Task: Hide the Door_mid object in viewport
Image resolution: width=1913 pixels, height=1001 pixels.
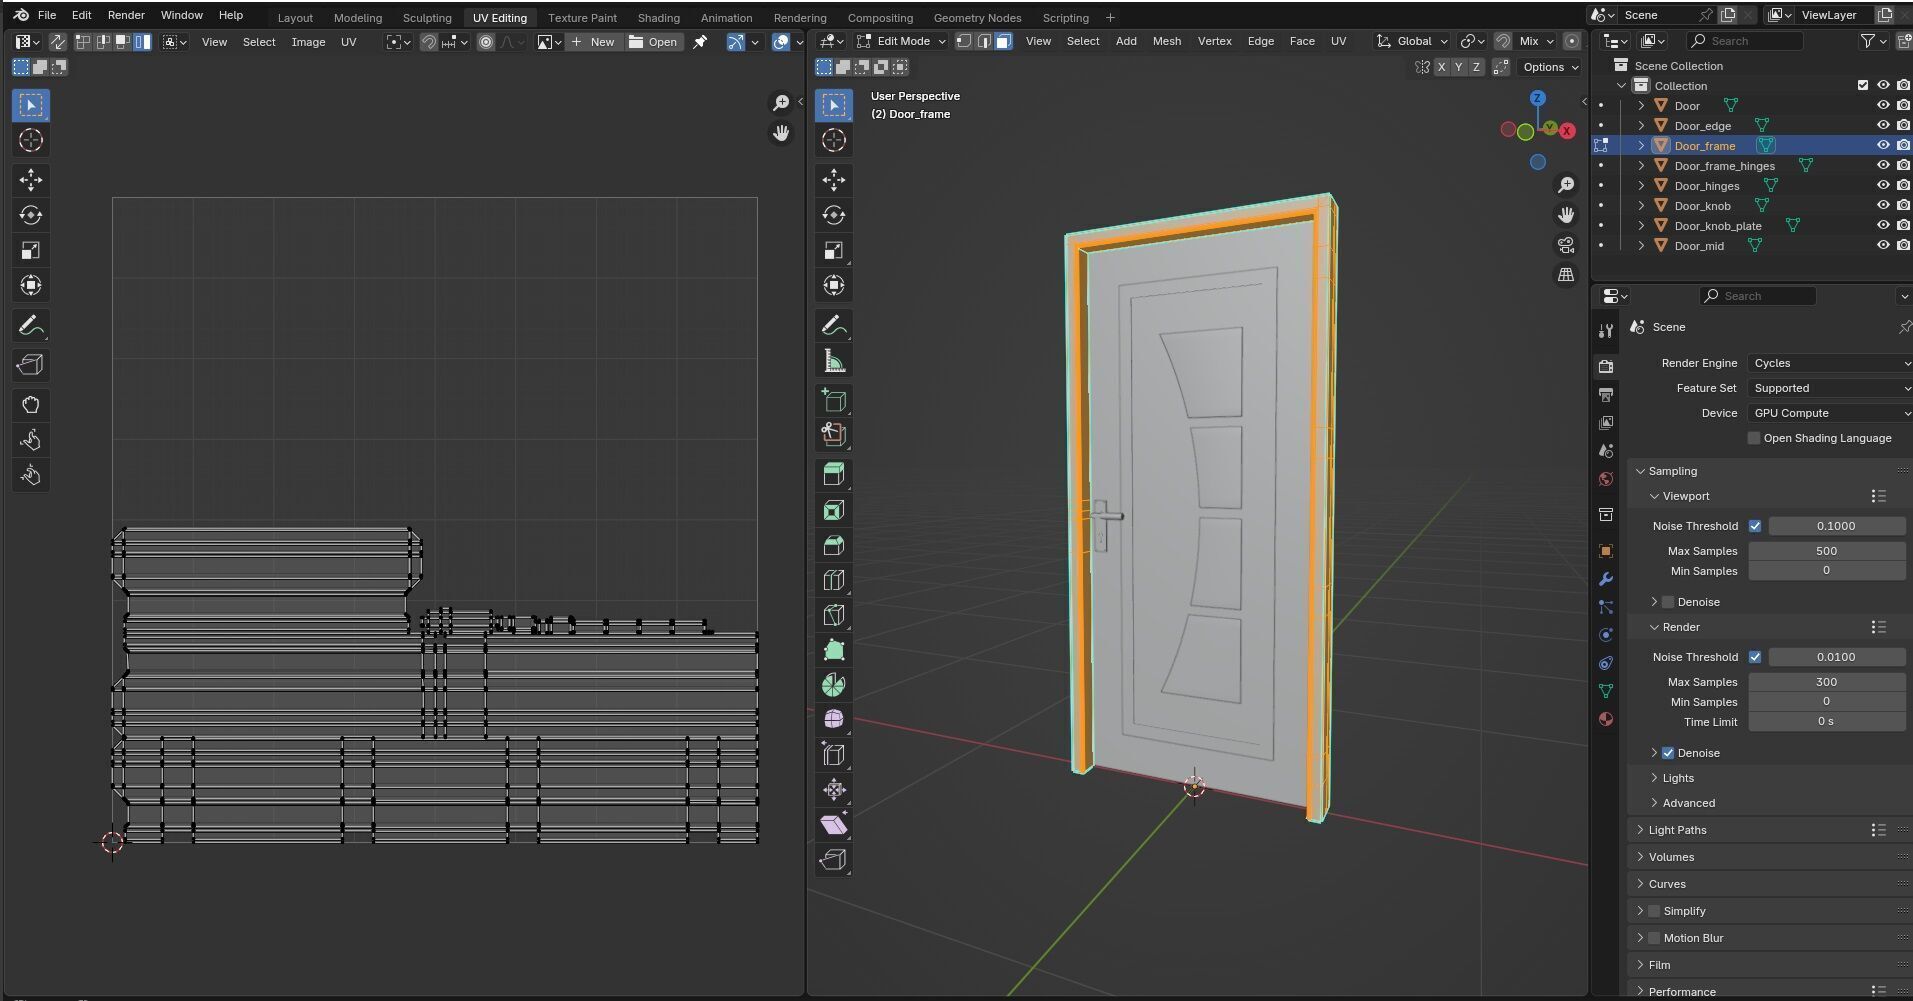Action: coord(1883,245)
